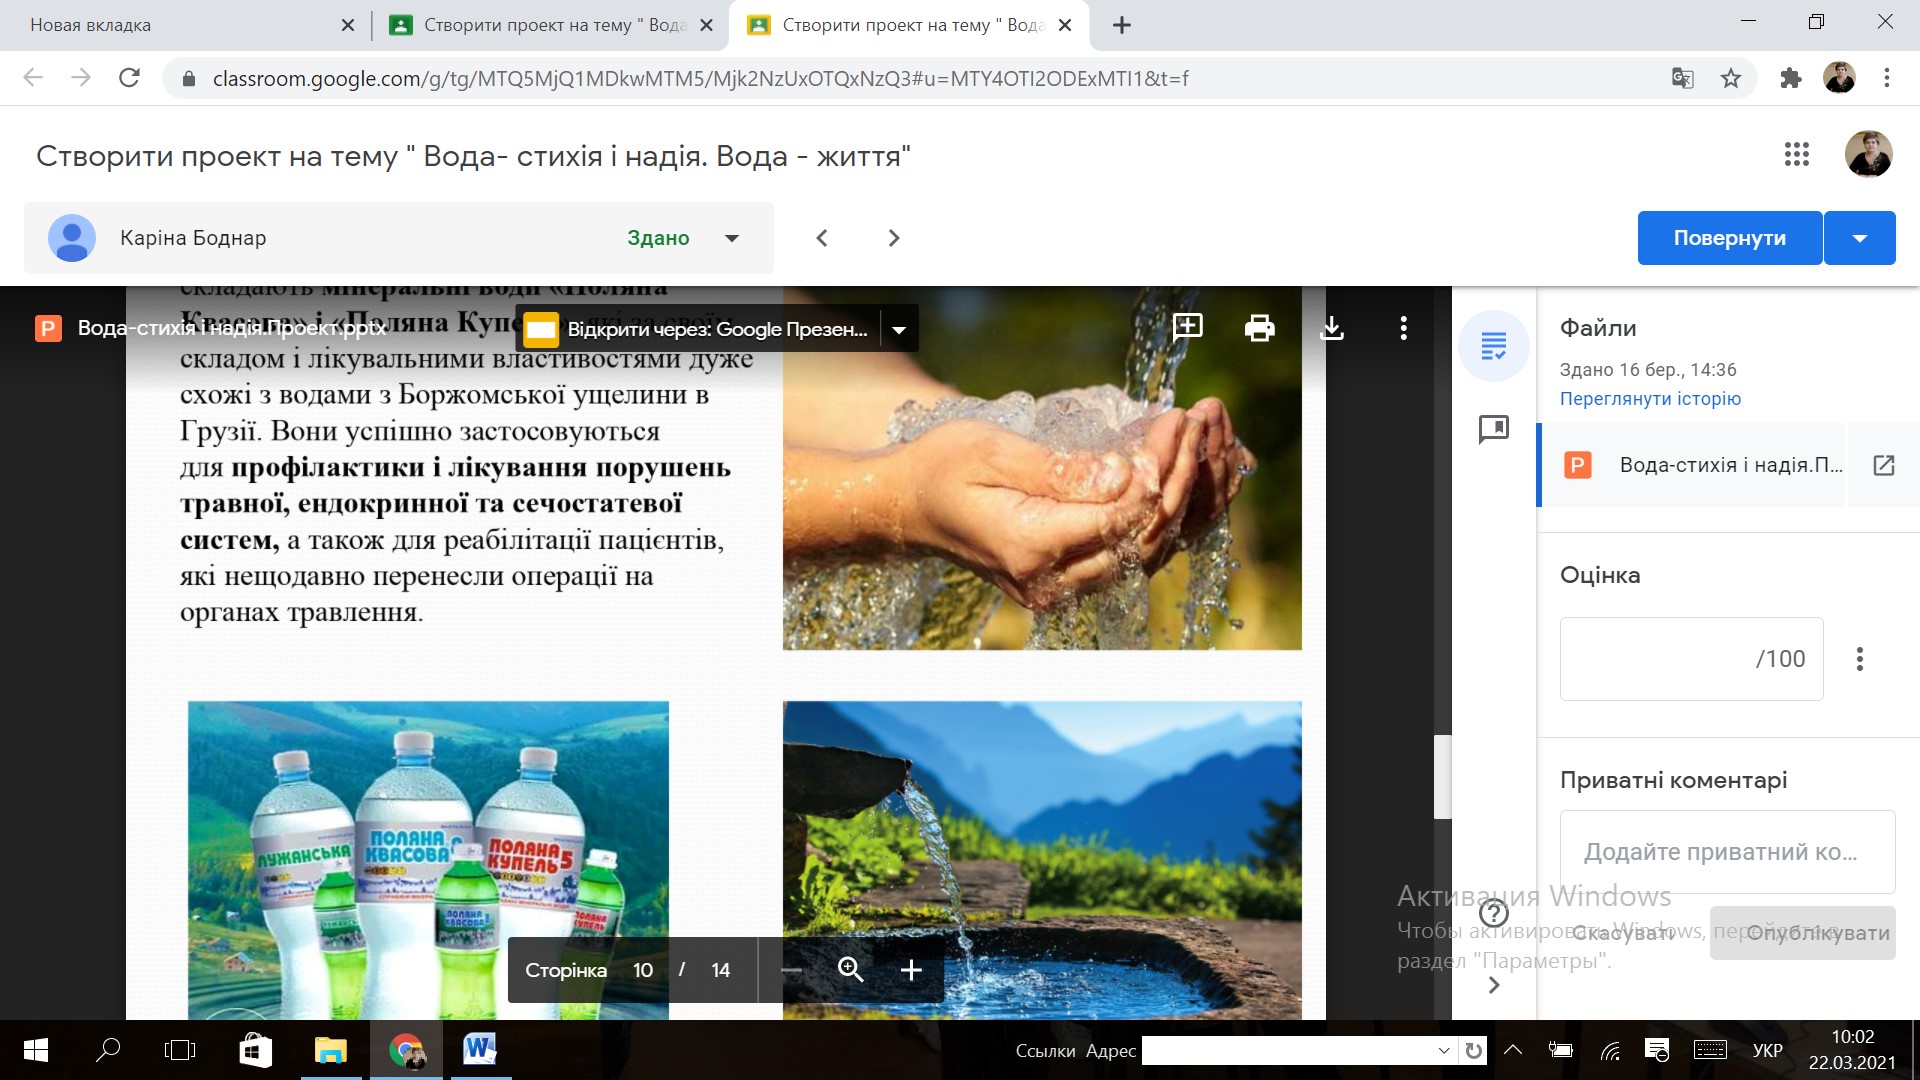Click the add comment icon in viewer toolbar
The width and height of the screenshot is (1920, 1080).
tap(1187, 328)
